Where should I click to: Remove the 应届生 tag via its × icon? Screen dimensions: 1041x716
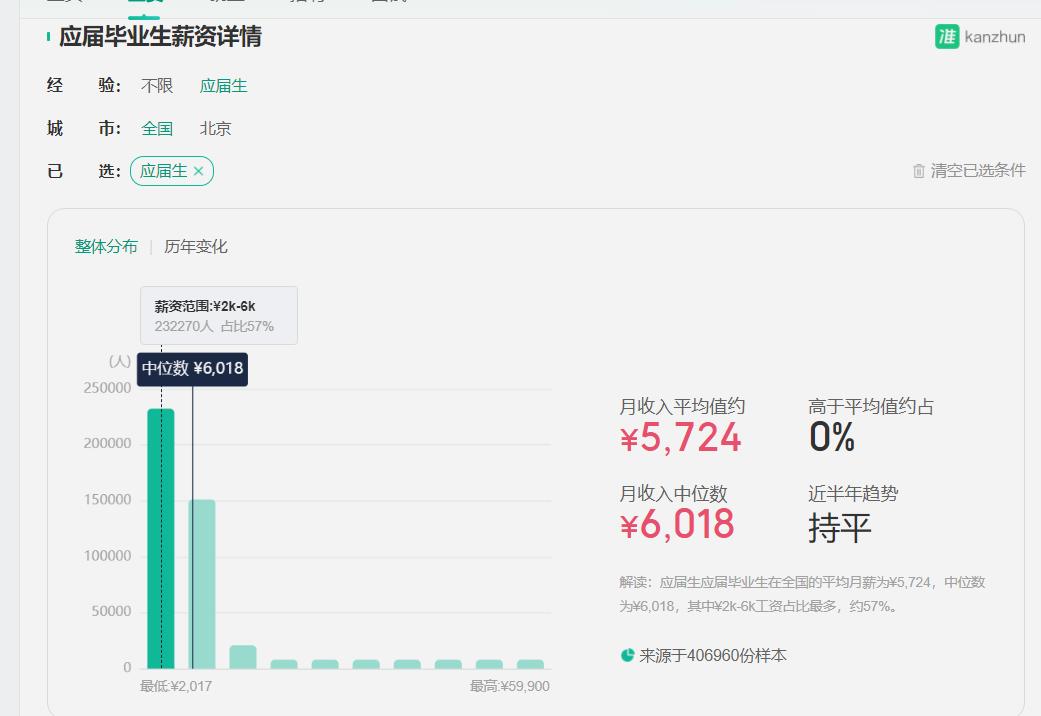(198, 171)
